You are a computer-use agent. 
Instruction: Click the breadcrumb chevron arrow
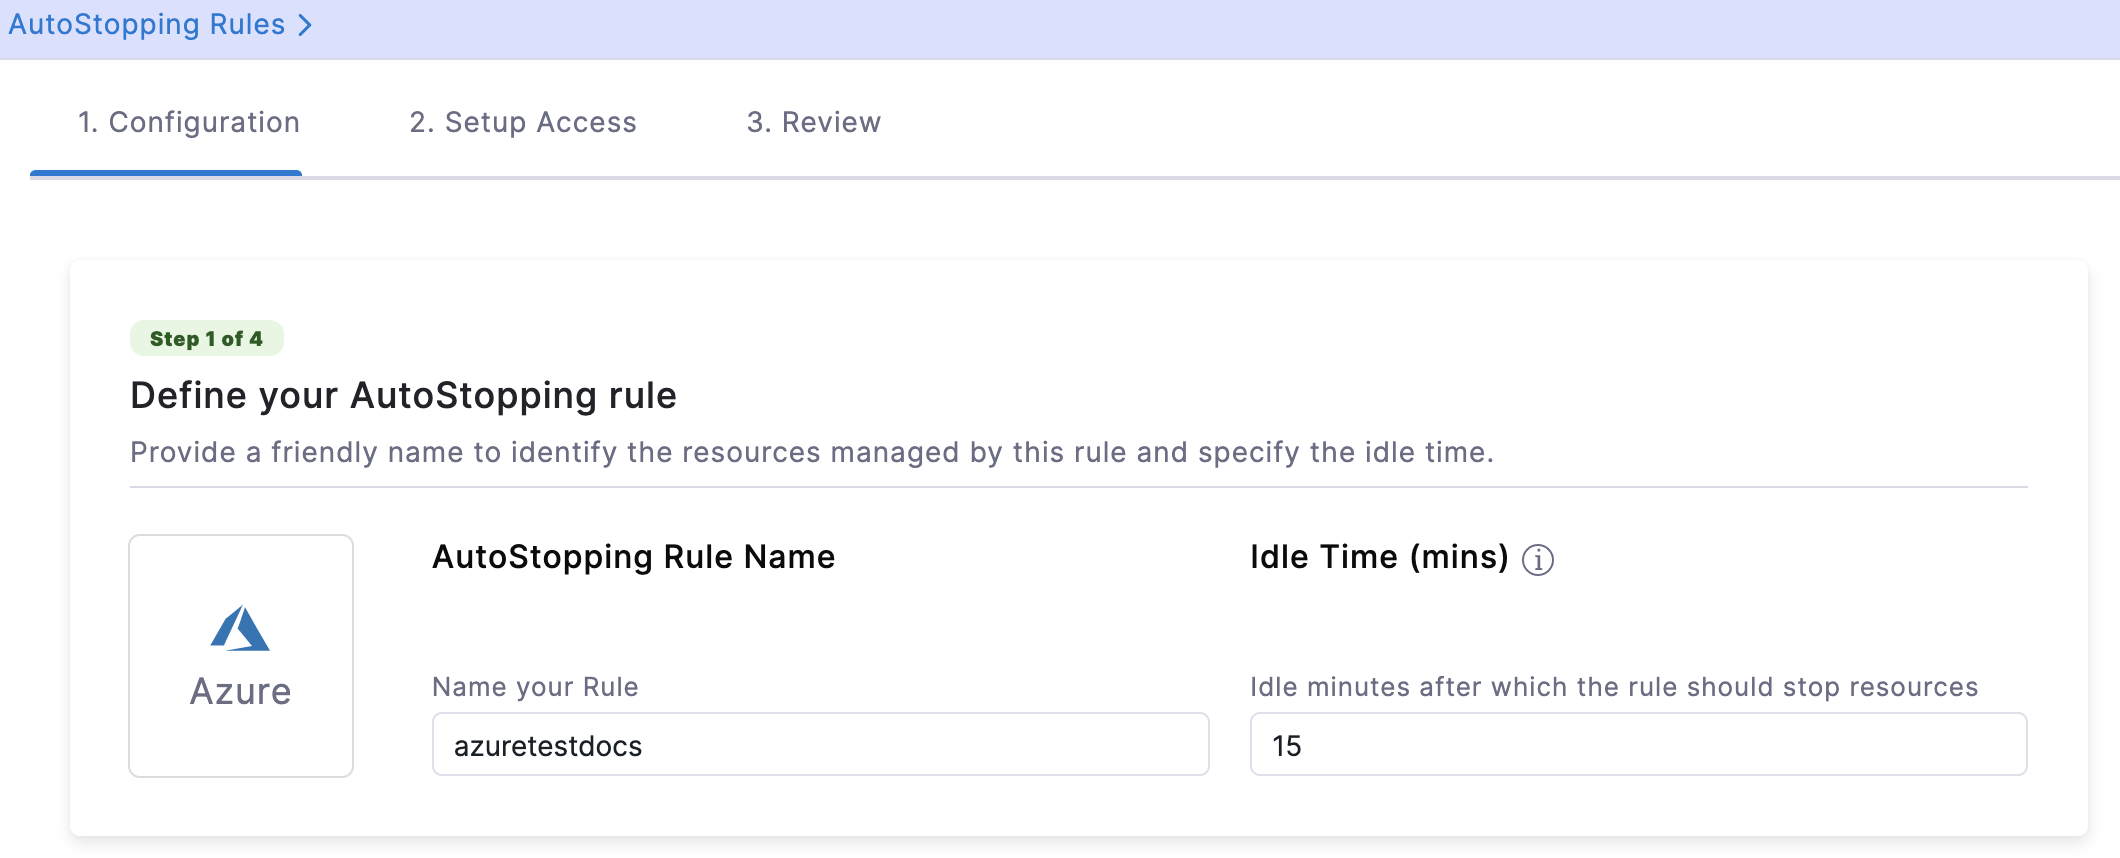(x=306, y=25)
